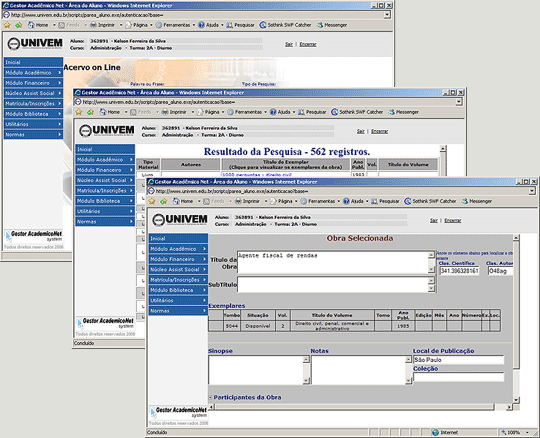Viewport: 540px width, 438px height.
Task: Open Utilitários in front window sidebar
Action: pos(178,300)
